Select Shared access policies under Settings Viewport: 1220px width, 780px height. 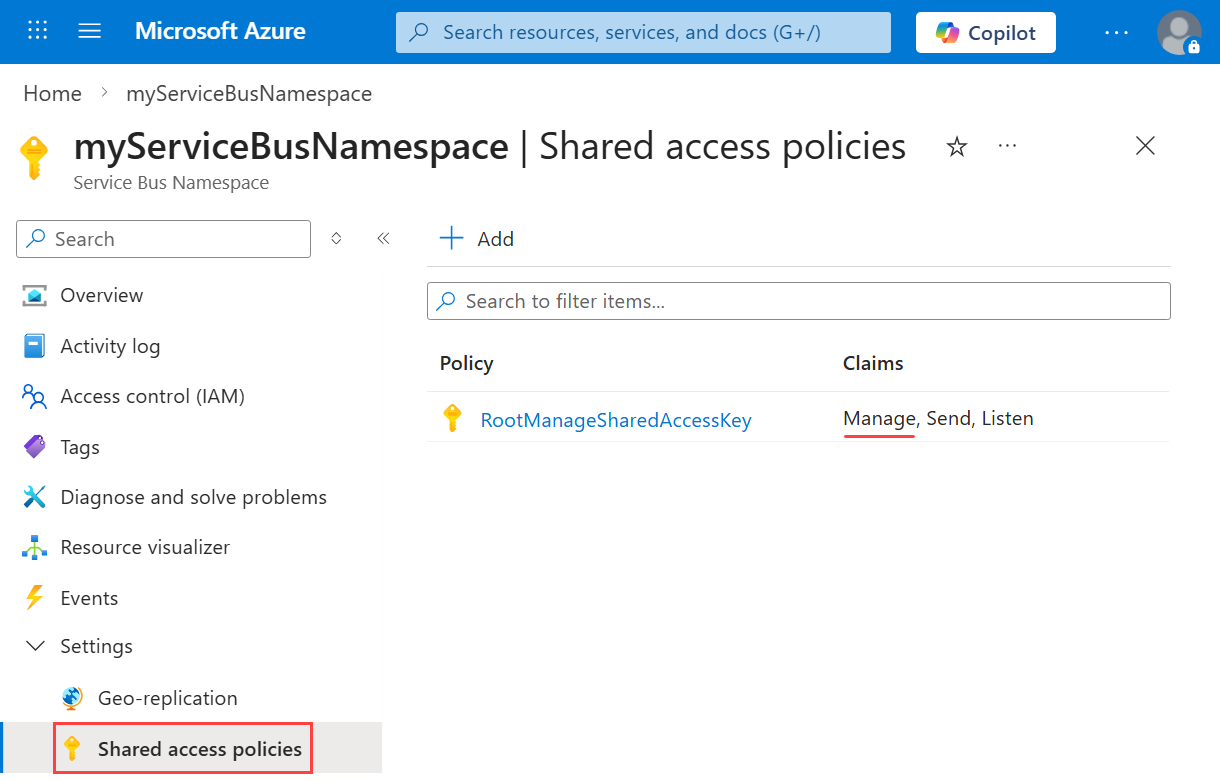(x=199, y=747)
